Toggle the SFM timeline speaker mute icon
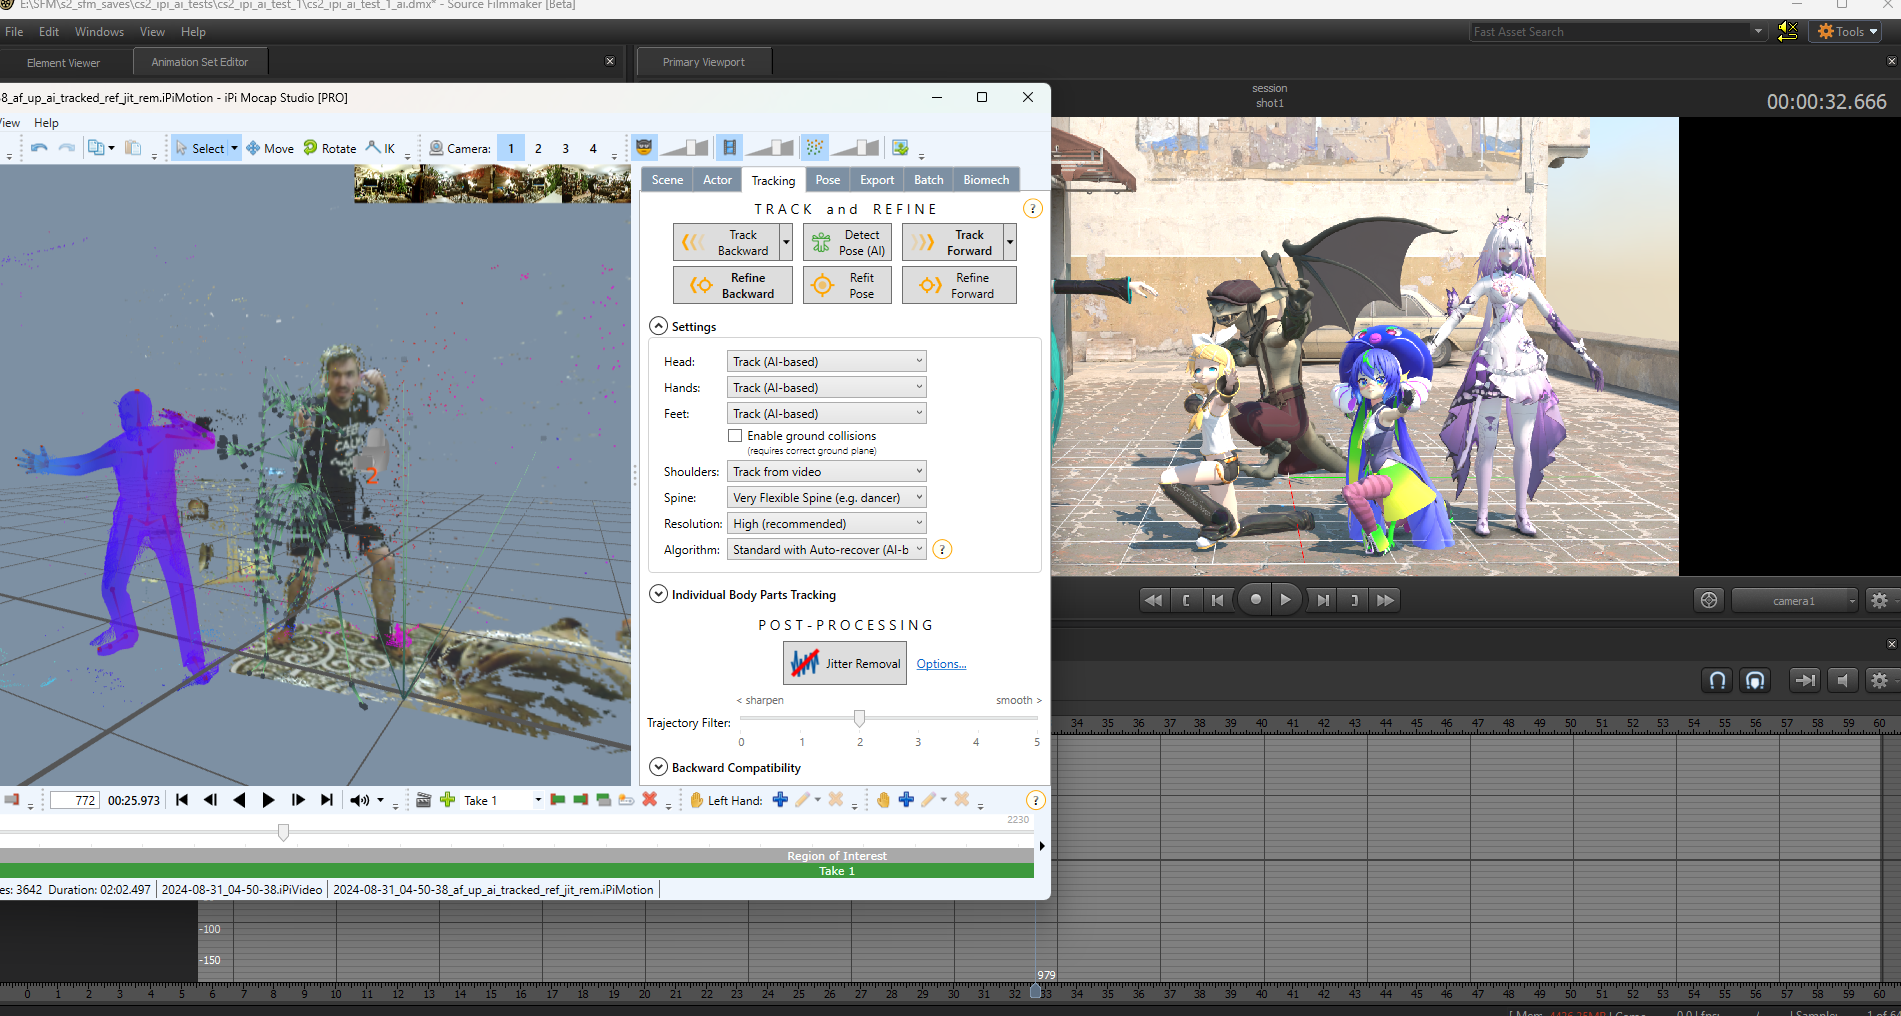Viewport: 1901px width, 1016px height. (x=1842, y=681)
